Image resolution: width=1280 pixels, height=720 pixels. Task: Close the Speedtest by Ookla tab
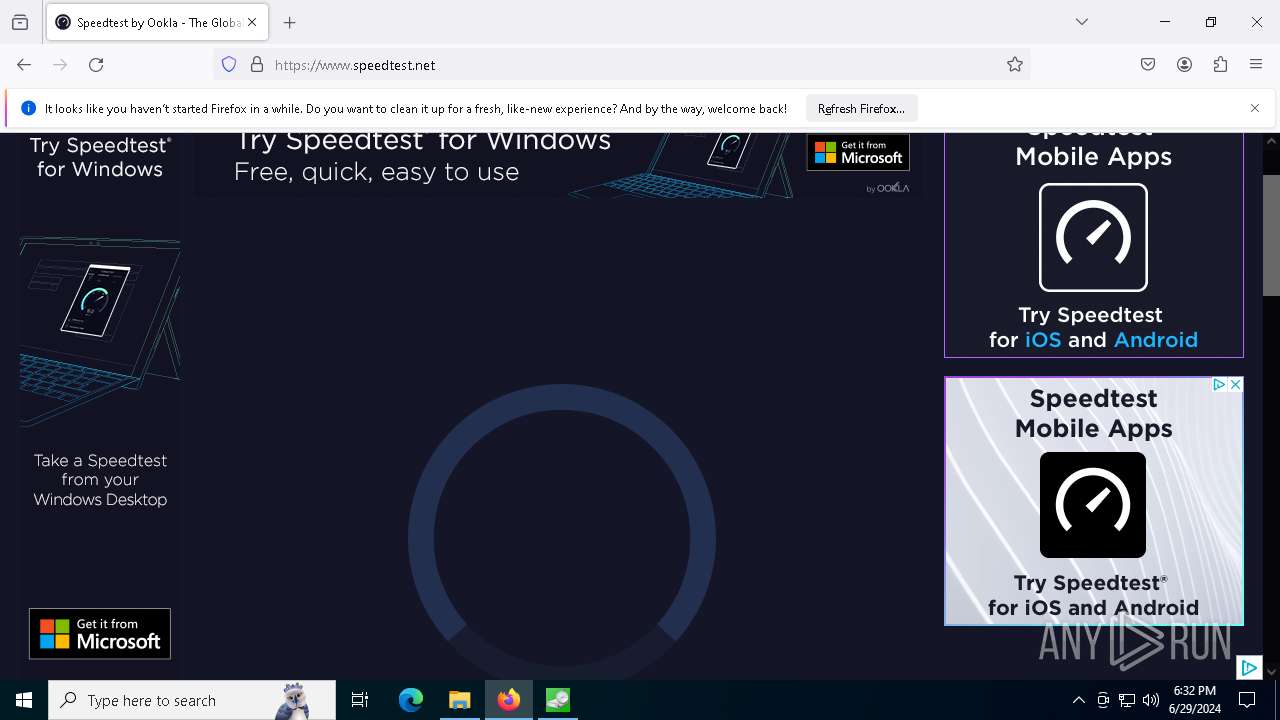(x=252, y=22)
